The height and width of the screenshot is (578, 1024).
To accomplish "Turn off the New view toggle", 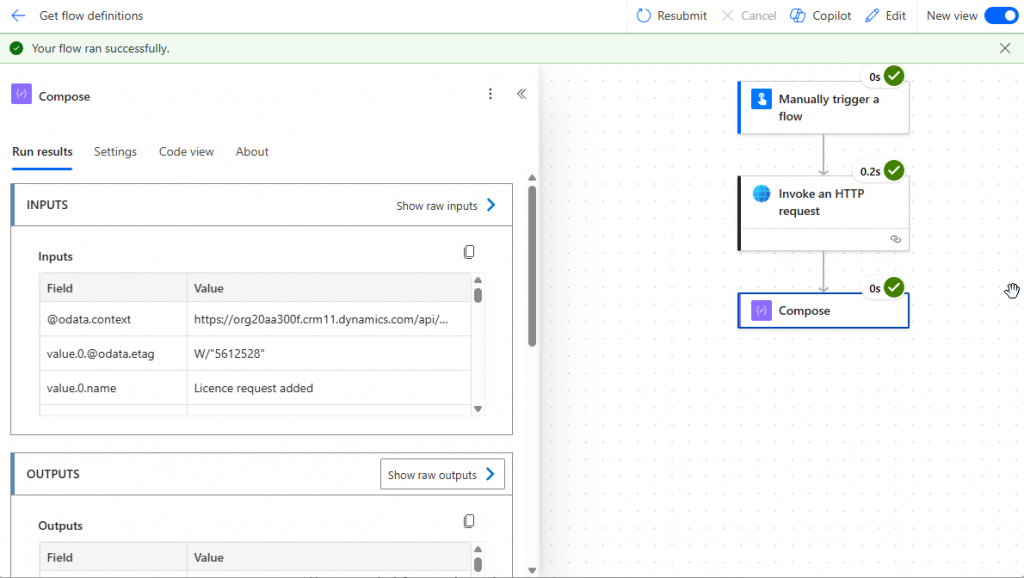I will [999, 16].
